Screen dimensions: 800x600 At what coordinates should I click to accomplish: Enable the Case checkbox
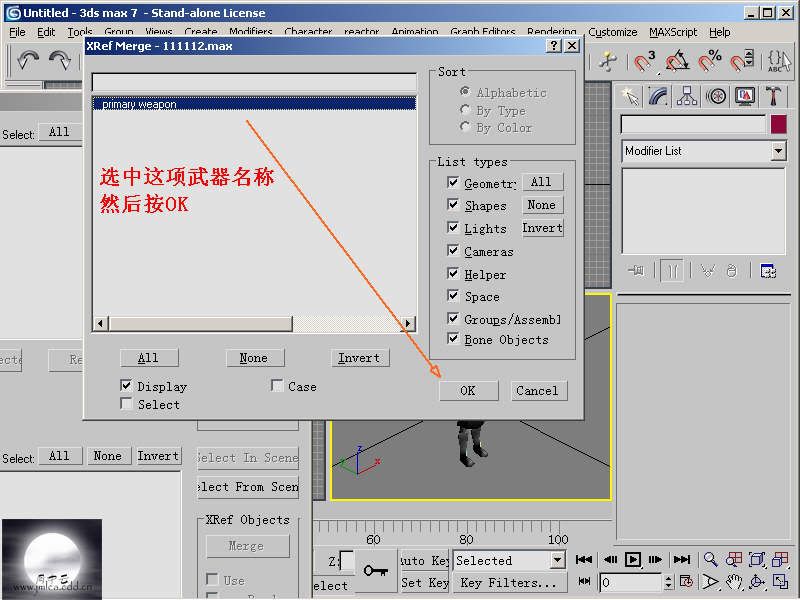pyautogui.click(x=277, y=386)
